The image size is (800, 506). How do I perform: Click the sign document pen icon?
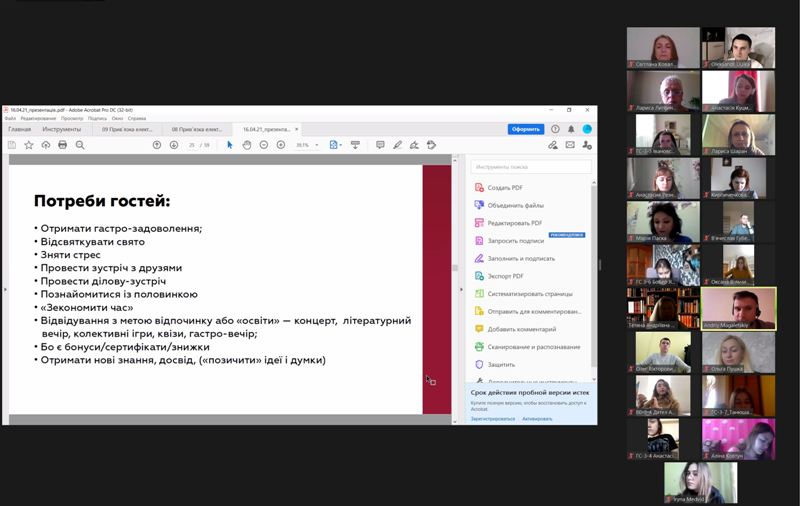pyautogui.click(x=414, y=145)
